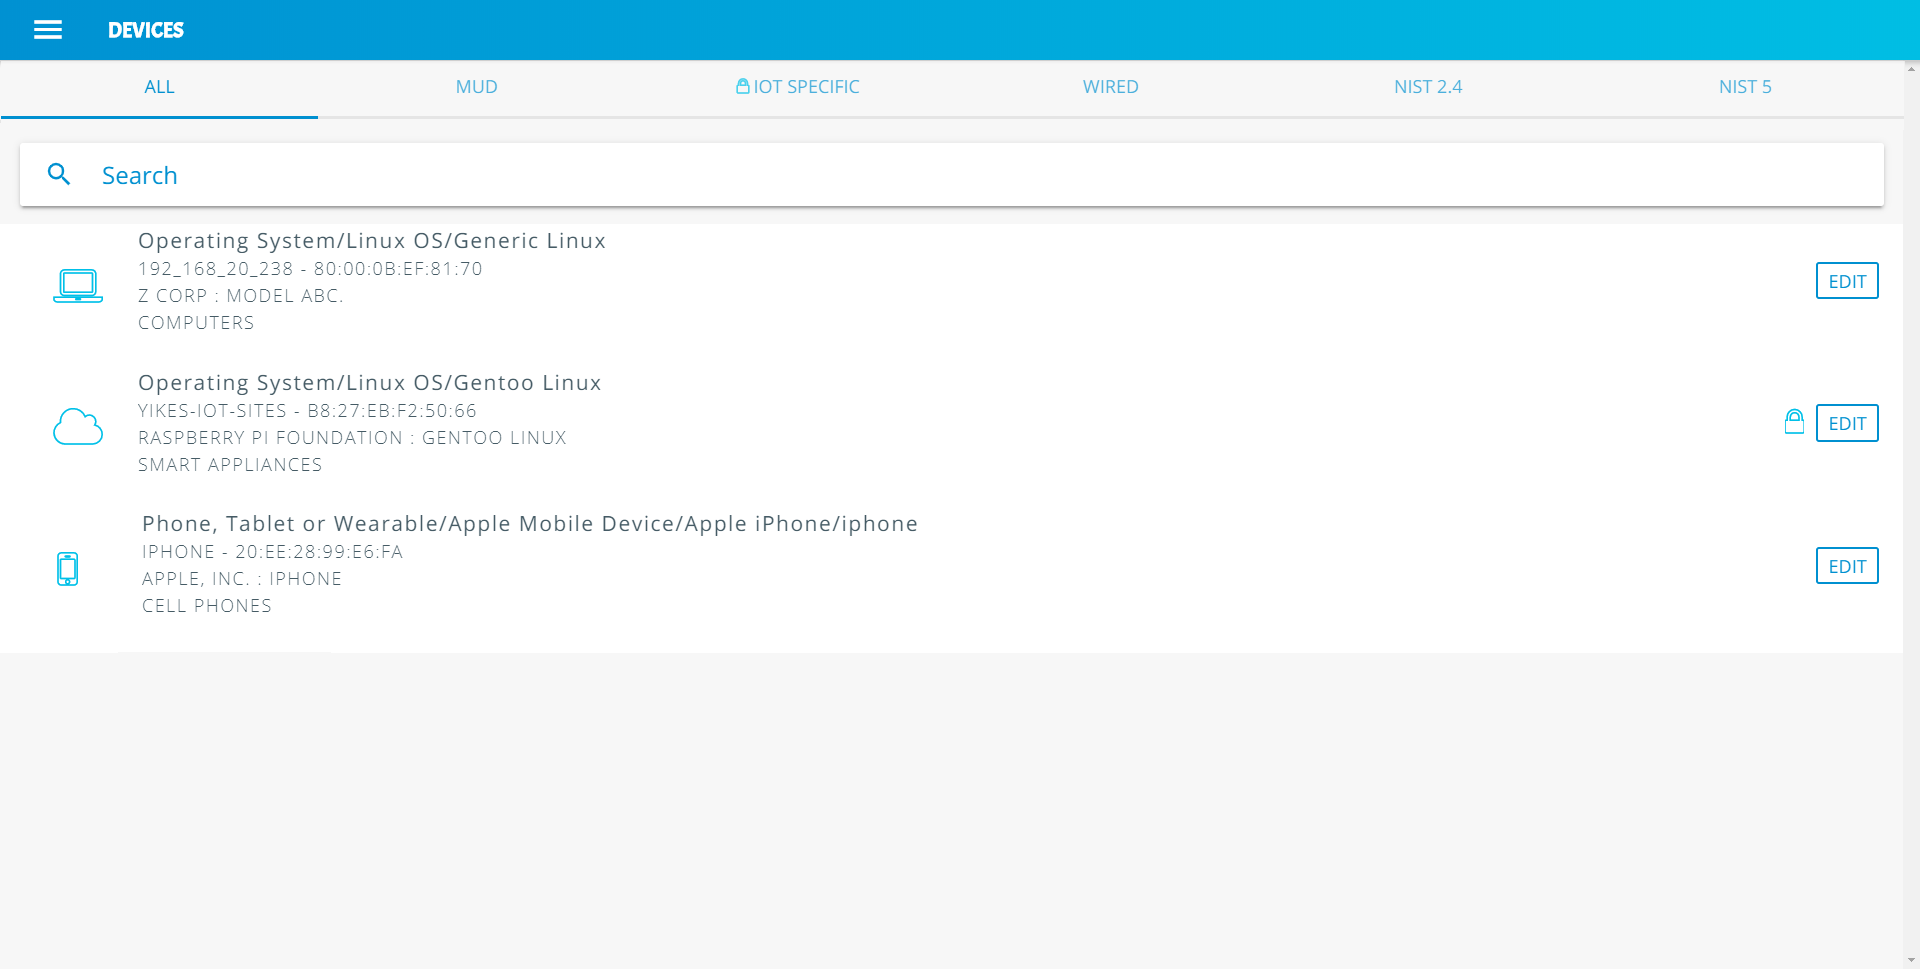
Task: Switch to the MUD tab
Action: point(476,87)
